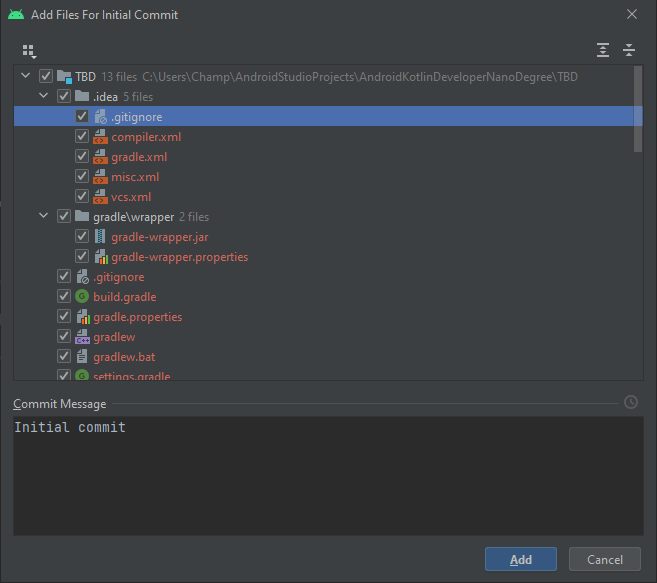
Task: Click the gradle-wrapper.jar archive icon
Action: click(100, 237)
